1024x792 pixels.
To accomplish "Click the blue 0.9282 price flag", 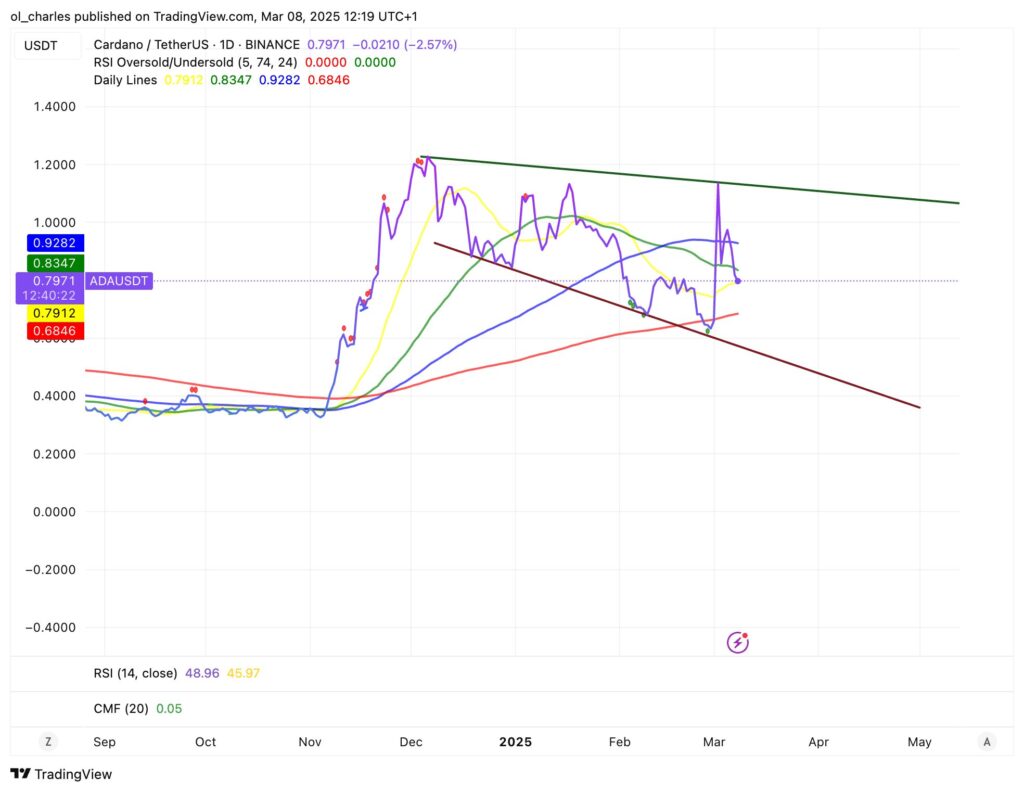I will 54,242.
